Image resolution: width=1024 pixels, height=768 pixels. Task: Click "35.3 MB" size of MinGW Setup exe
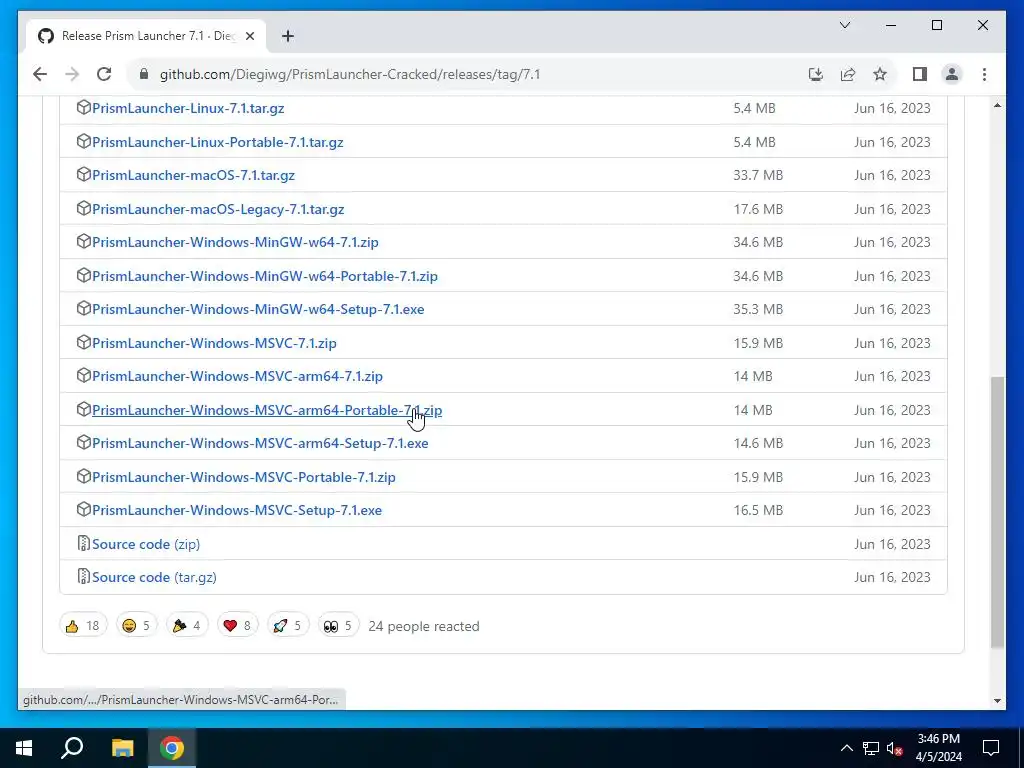pyautogui.click(x=758, y=310)
